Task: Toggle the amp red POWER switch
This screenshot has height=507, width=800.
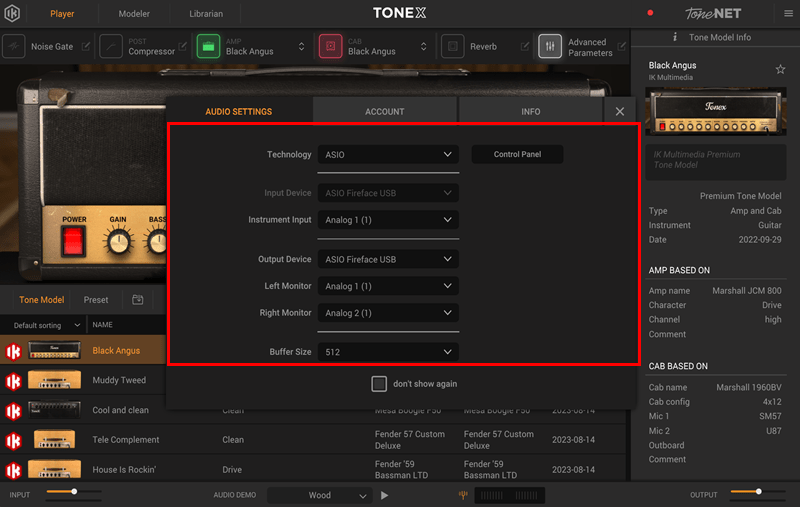Action: [x=73, y=241]
